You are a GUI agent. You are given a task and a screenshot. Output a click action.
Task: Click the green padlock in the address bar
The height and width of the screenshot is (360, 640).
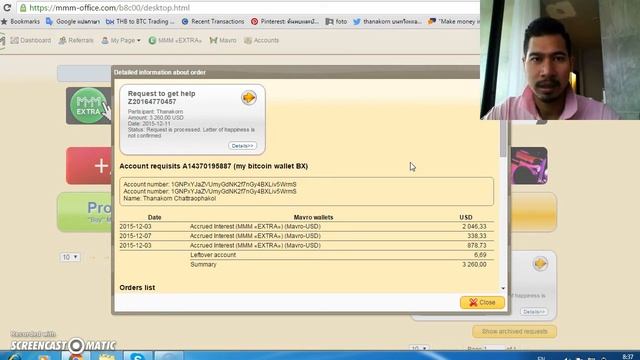point(23,8)
